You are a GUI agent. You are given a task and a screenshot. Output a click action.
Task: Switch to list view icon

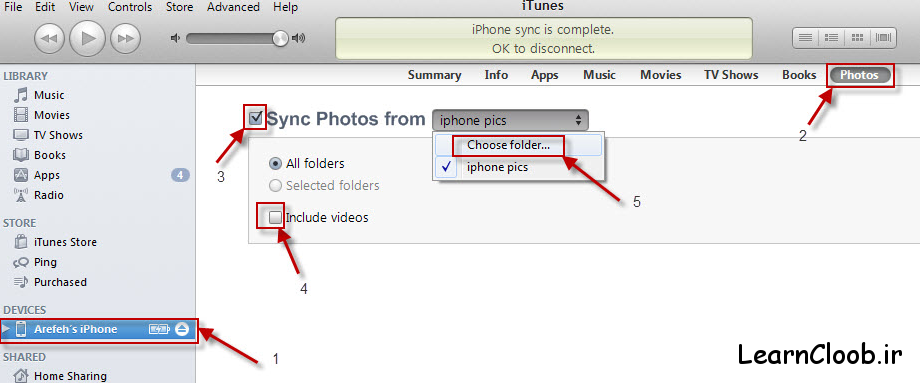click(x=806, y=38)
